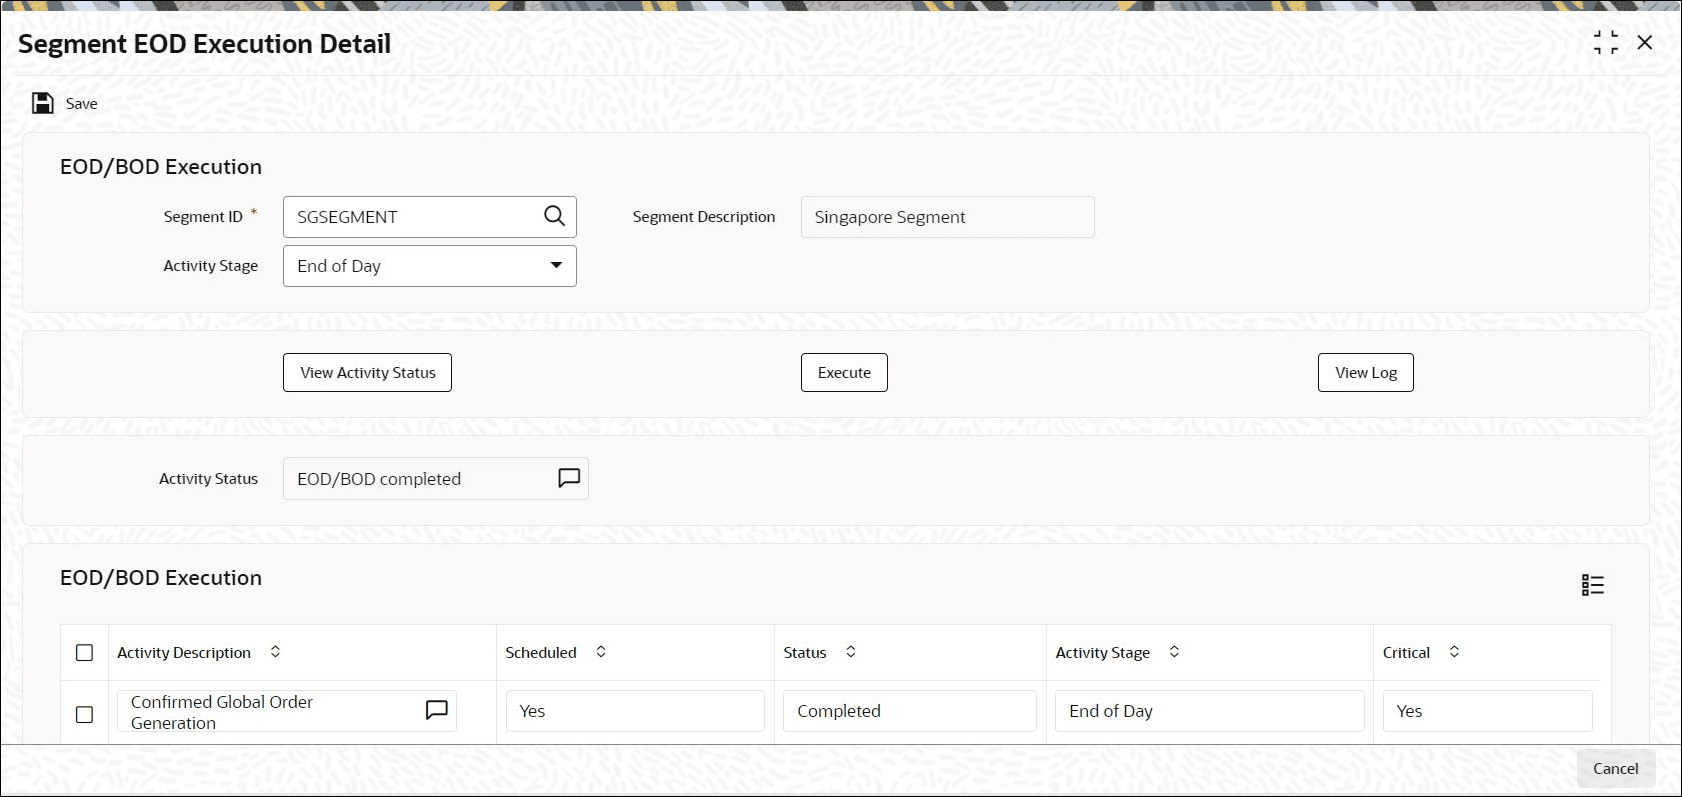
Task: Sort by Activity Description column arrows
Action: pyautogui.click(x=275, y=652)
